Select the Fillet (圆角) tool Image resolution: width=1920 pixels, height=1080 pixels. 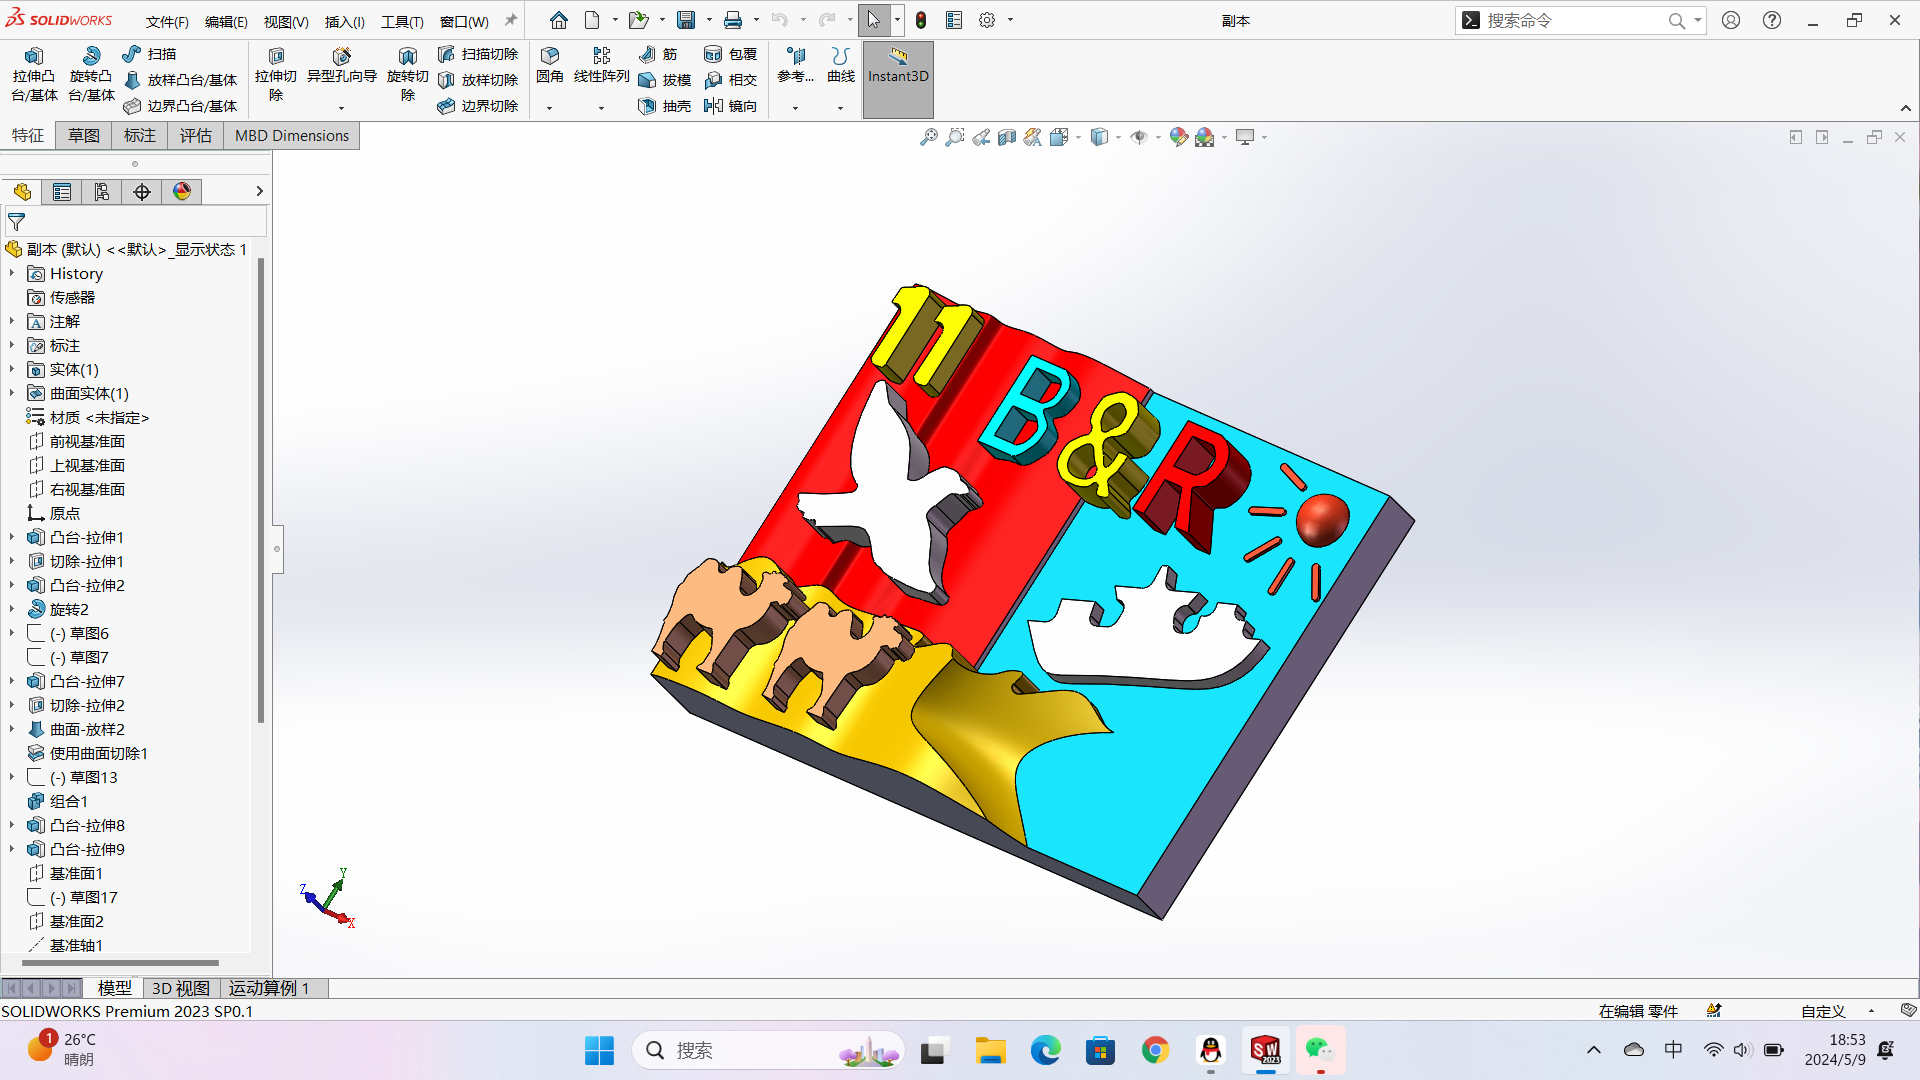coord(550,65)
